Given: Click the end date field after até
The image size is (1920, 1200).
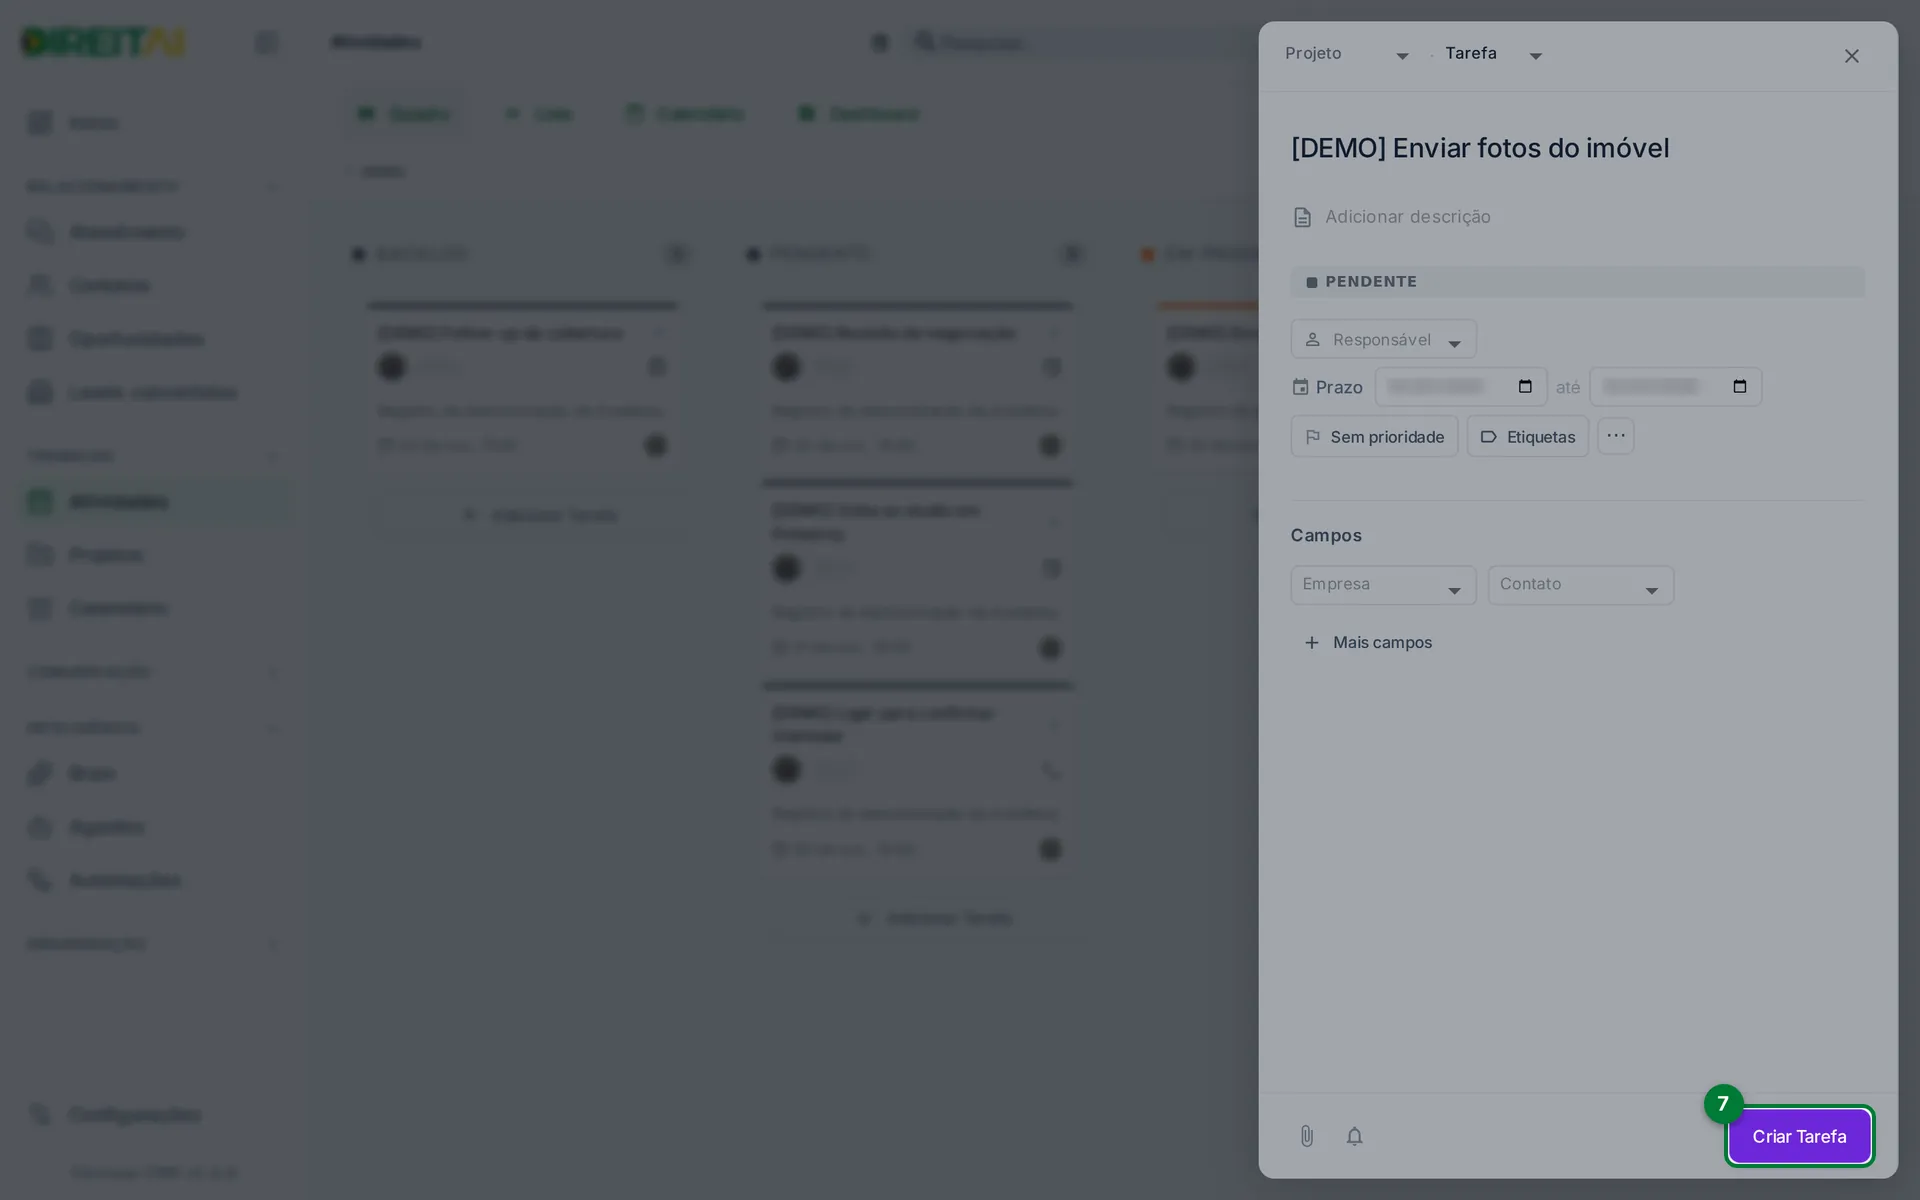Looking at the screenshot, I should click(x=1675, y=387).
